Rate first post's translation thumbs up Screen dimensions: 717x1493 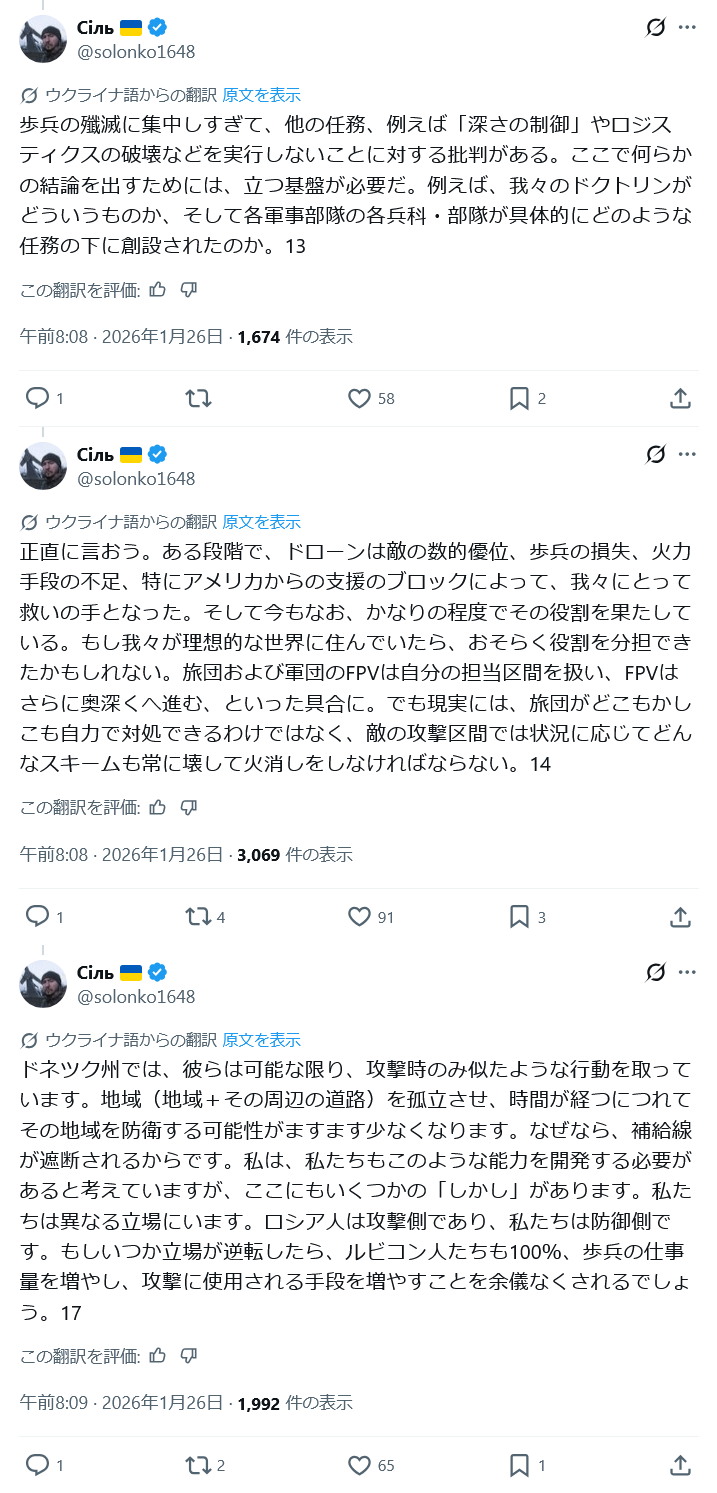click(157, 289)
